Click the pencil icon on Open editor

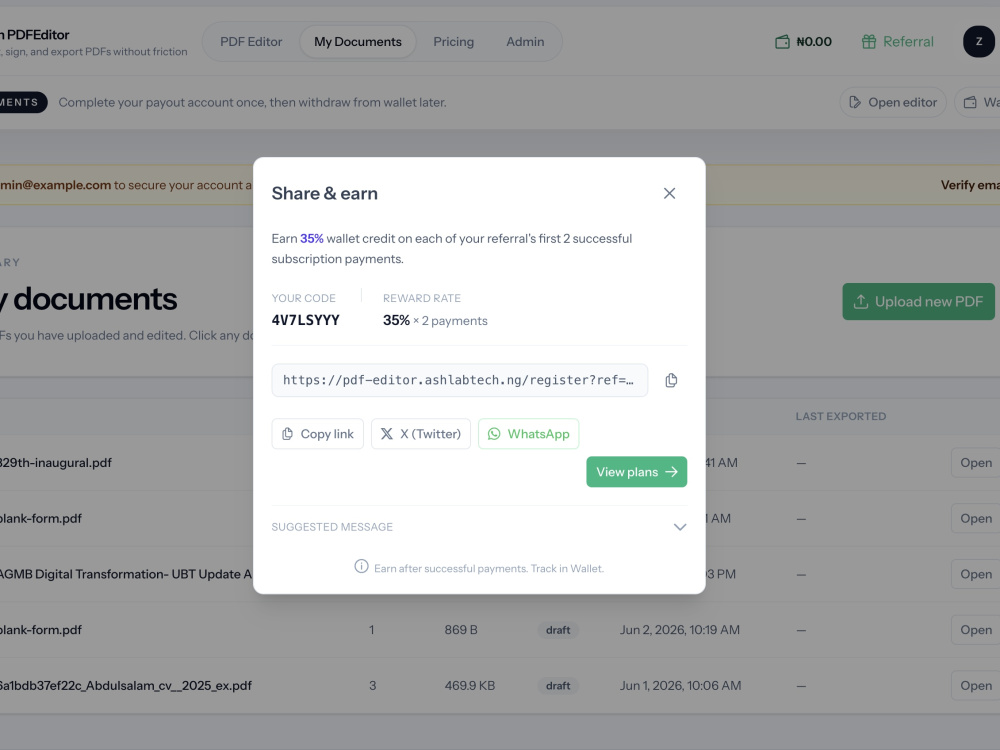[855, 102]
